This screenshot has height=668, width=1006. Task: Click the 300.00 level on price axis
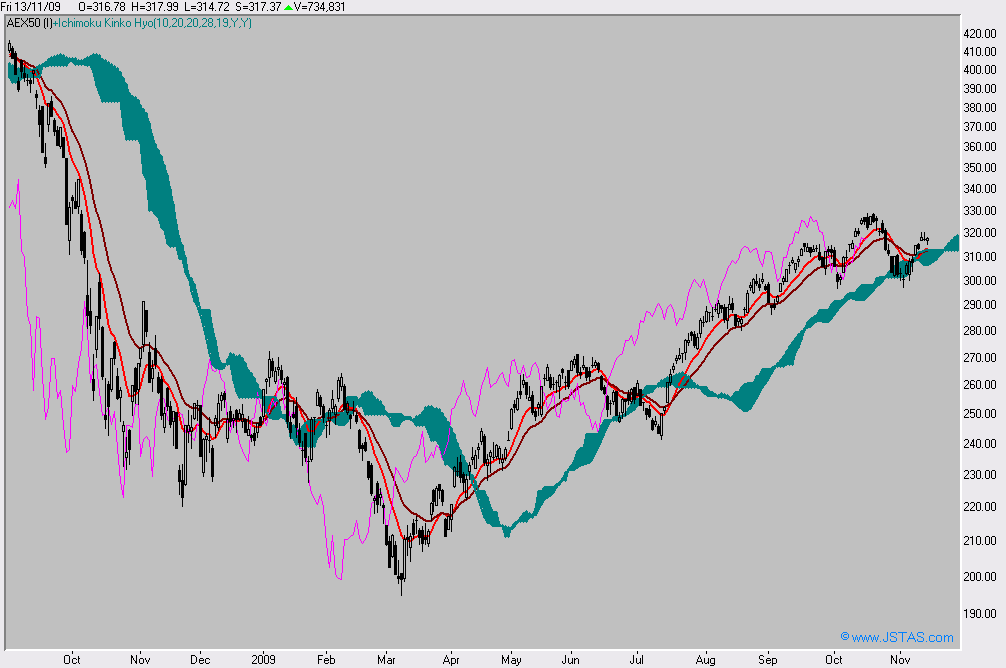982,281
